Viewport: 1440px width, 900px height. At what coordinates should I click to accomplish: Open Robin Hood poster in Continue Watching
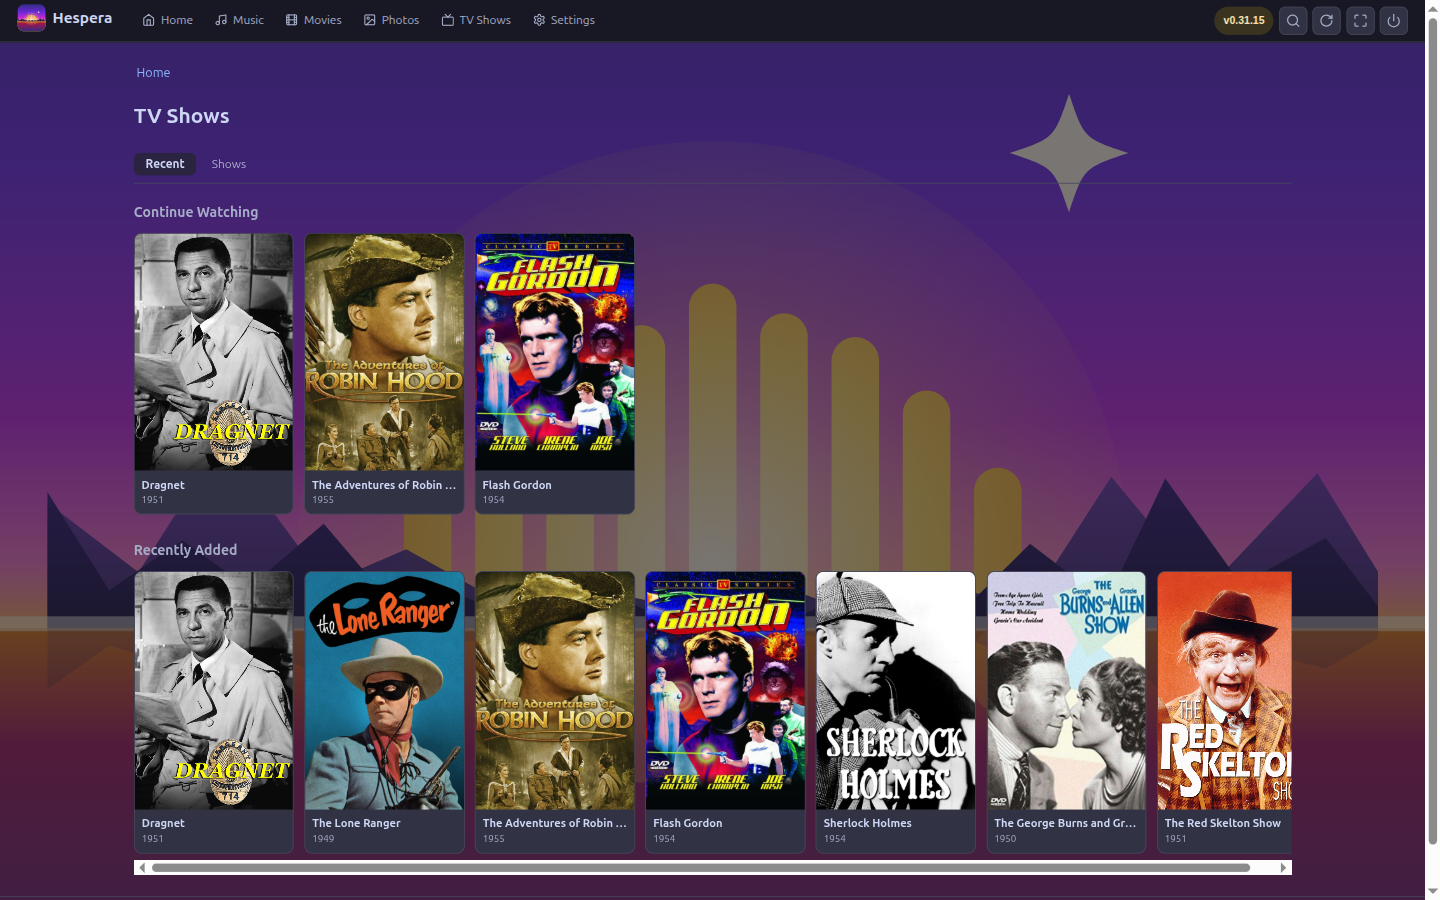click(x=384, y=352)
